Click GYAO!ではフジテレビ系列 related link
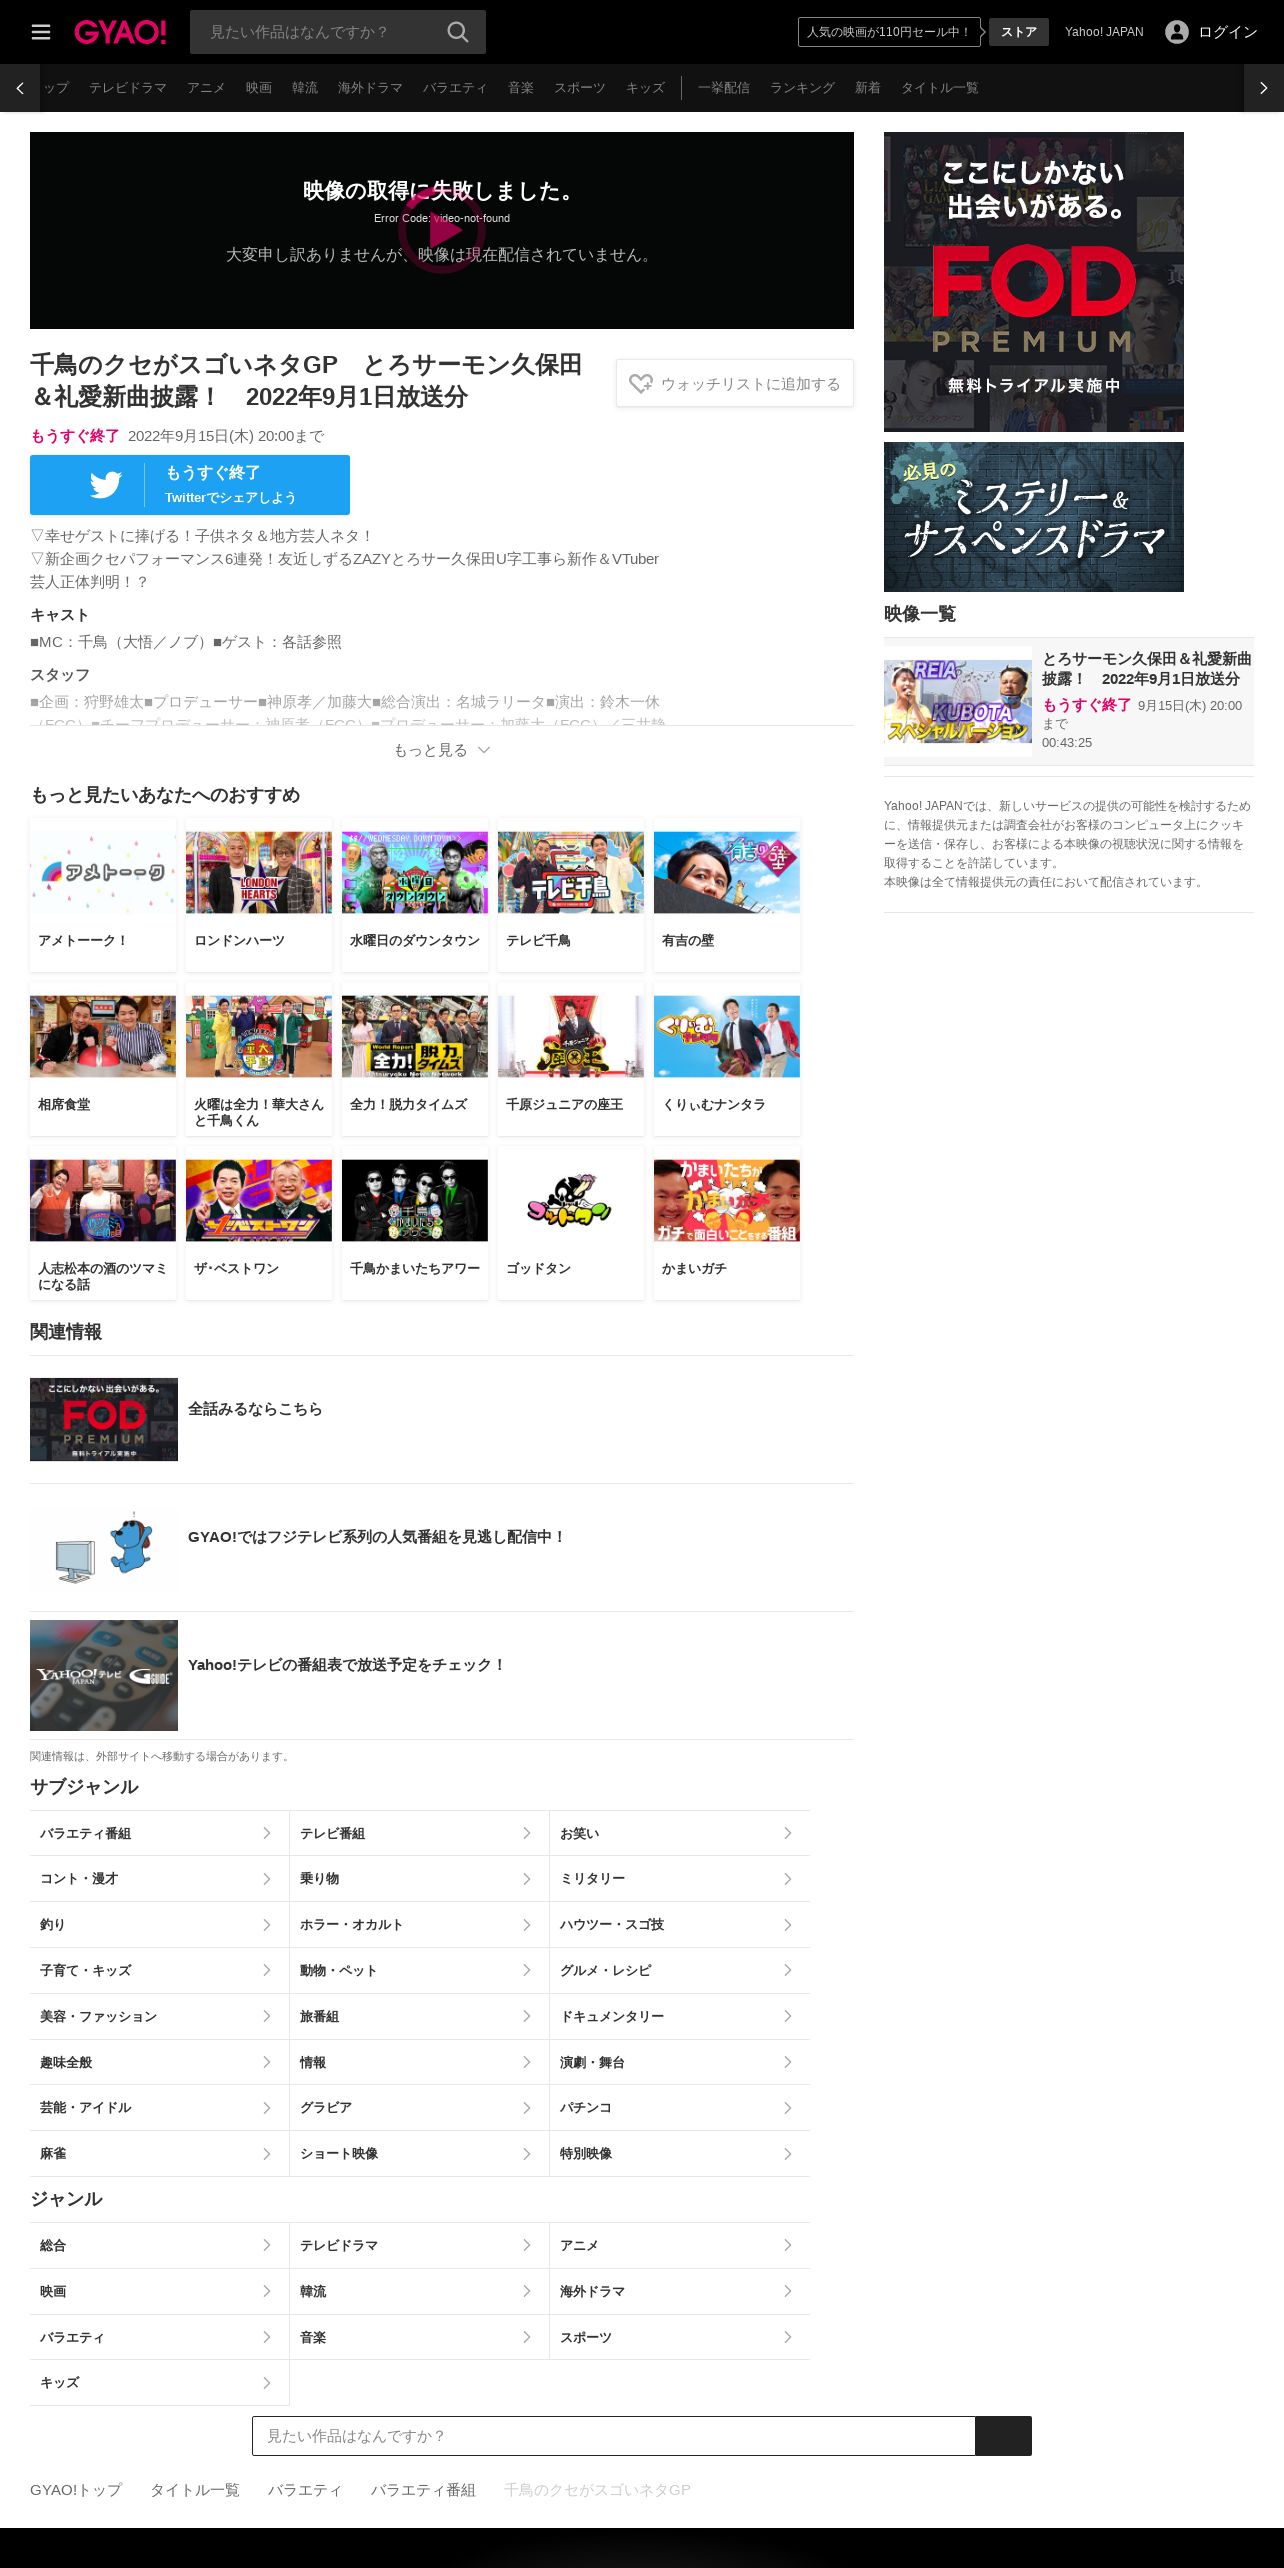The width and height of the screenshot is (1284, 2568). [377, 1537]
